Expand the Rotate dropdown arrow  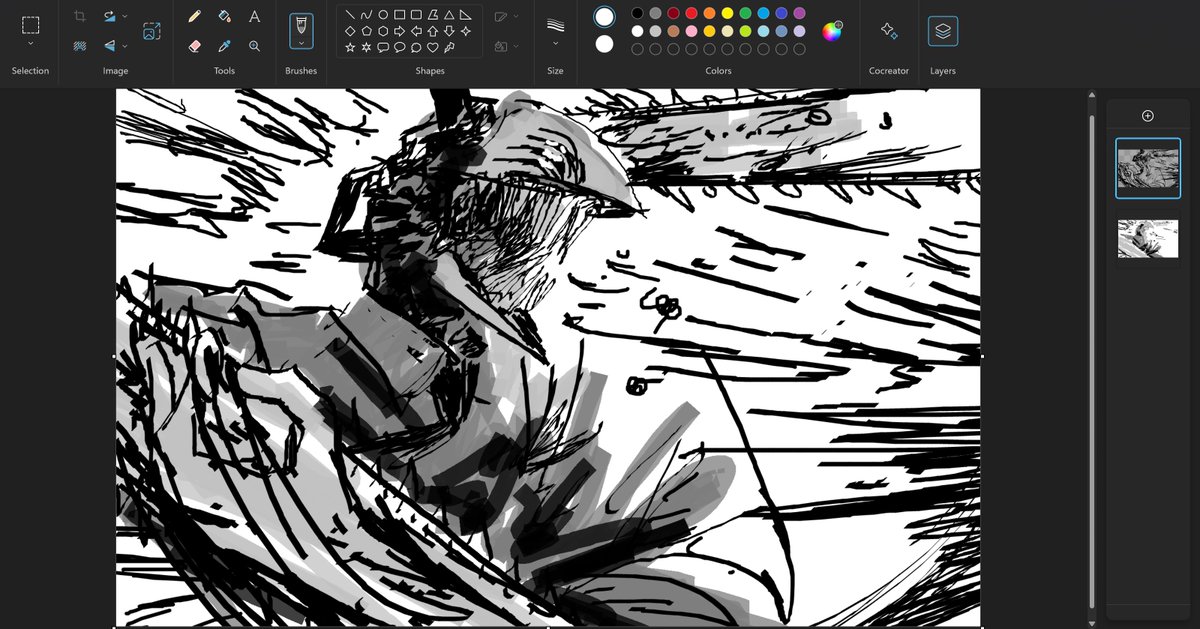point(124,16)
